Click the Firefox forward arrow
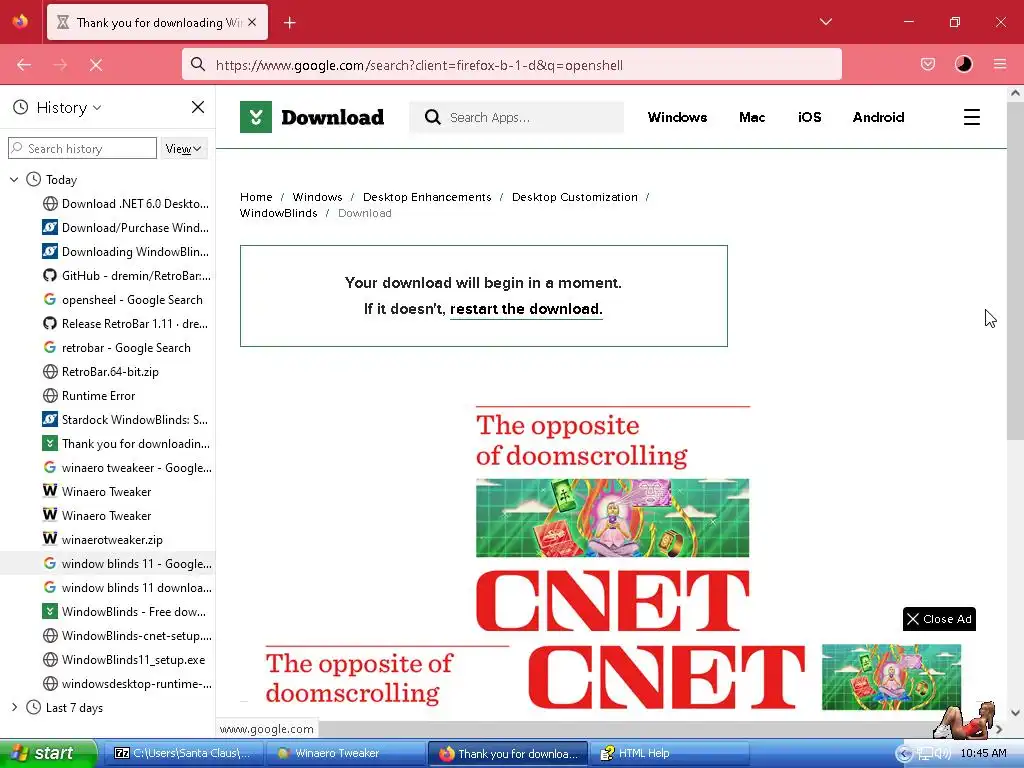Screen dimensions: 1024x768 [60, 65]
